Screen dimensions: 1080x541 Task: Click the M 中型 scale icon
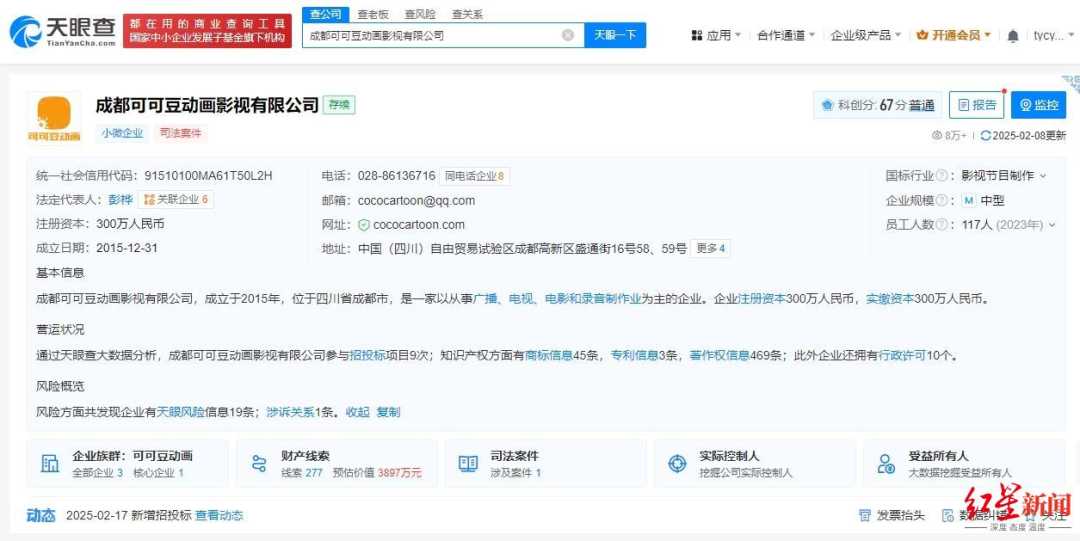click(x=969, y=201)
